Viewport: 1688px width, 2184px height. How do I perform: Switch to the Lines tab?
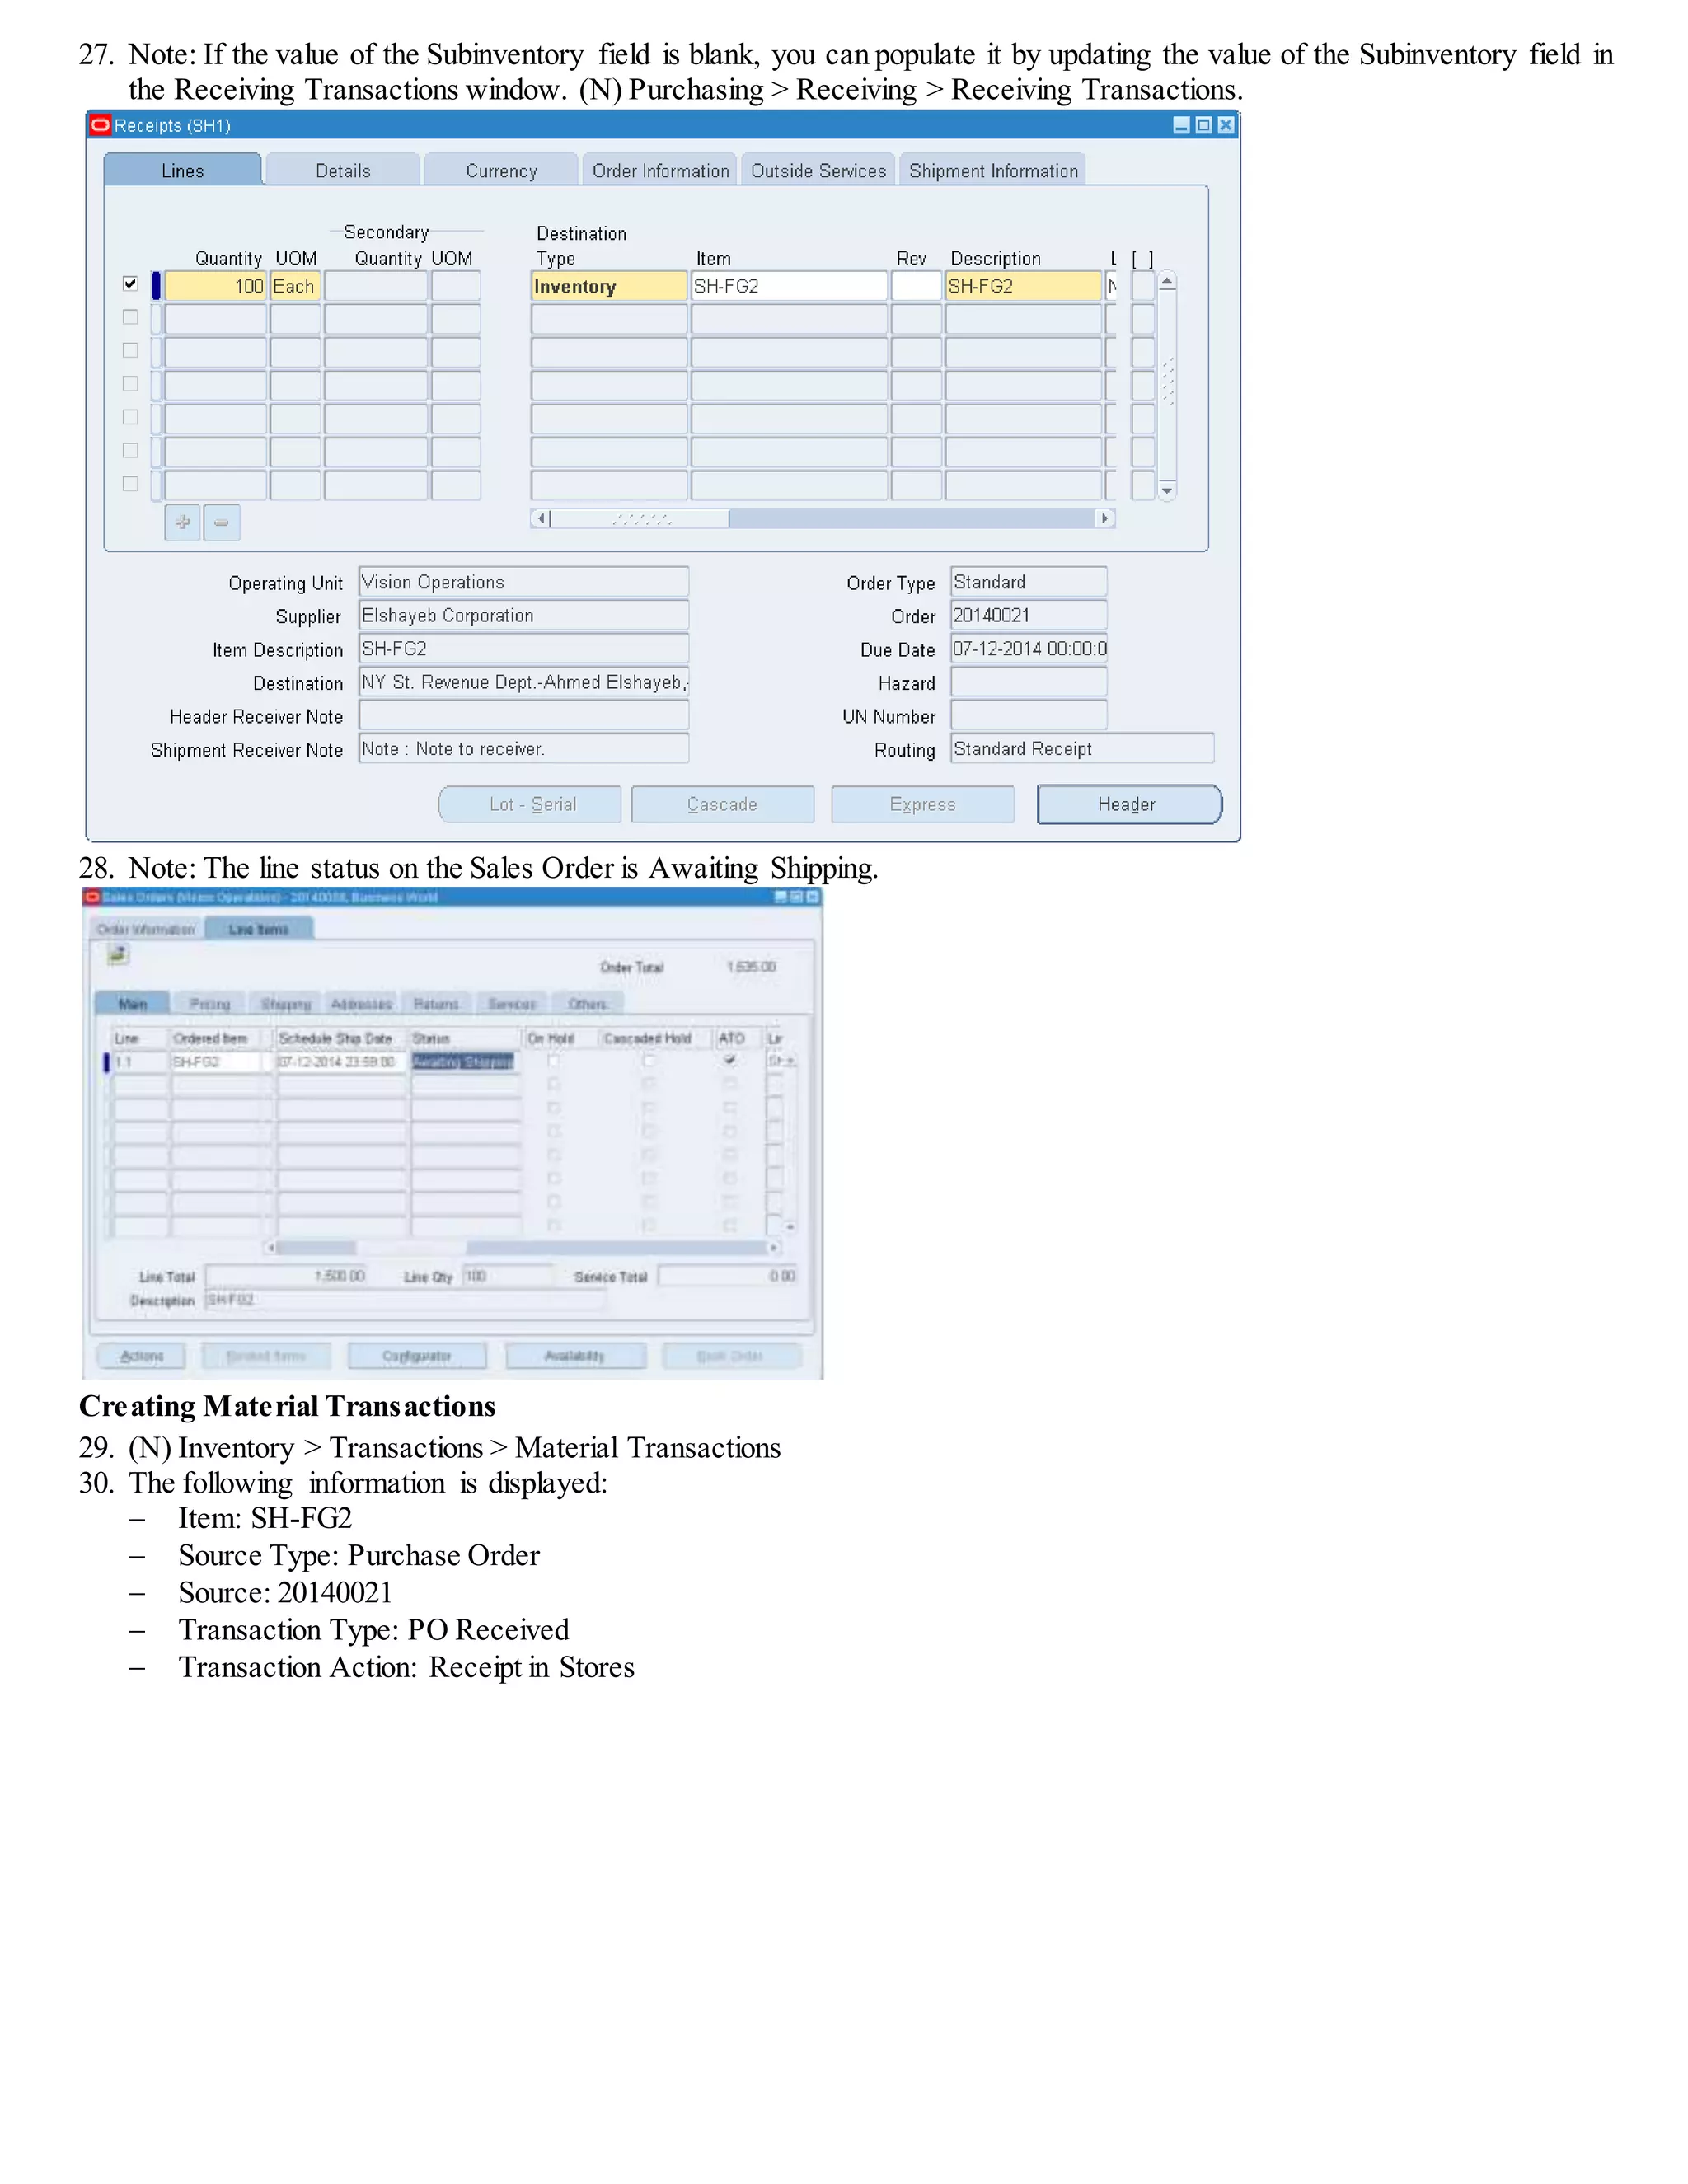point(183,170)
